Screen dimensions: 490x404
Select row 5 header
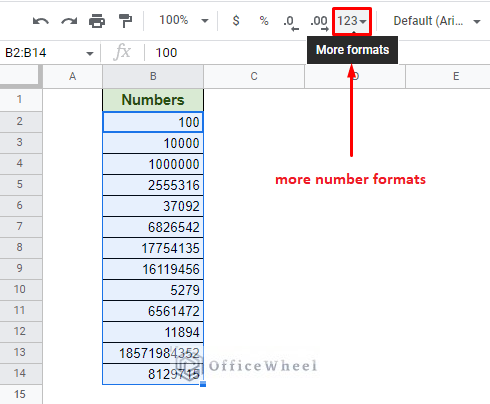[20, 184]
